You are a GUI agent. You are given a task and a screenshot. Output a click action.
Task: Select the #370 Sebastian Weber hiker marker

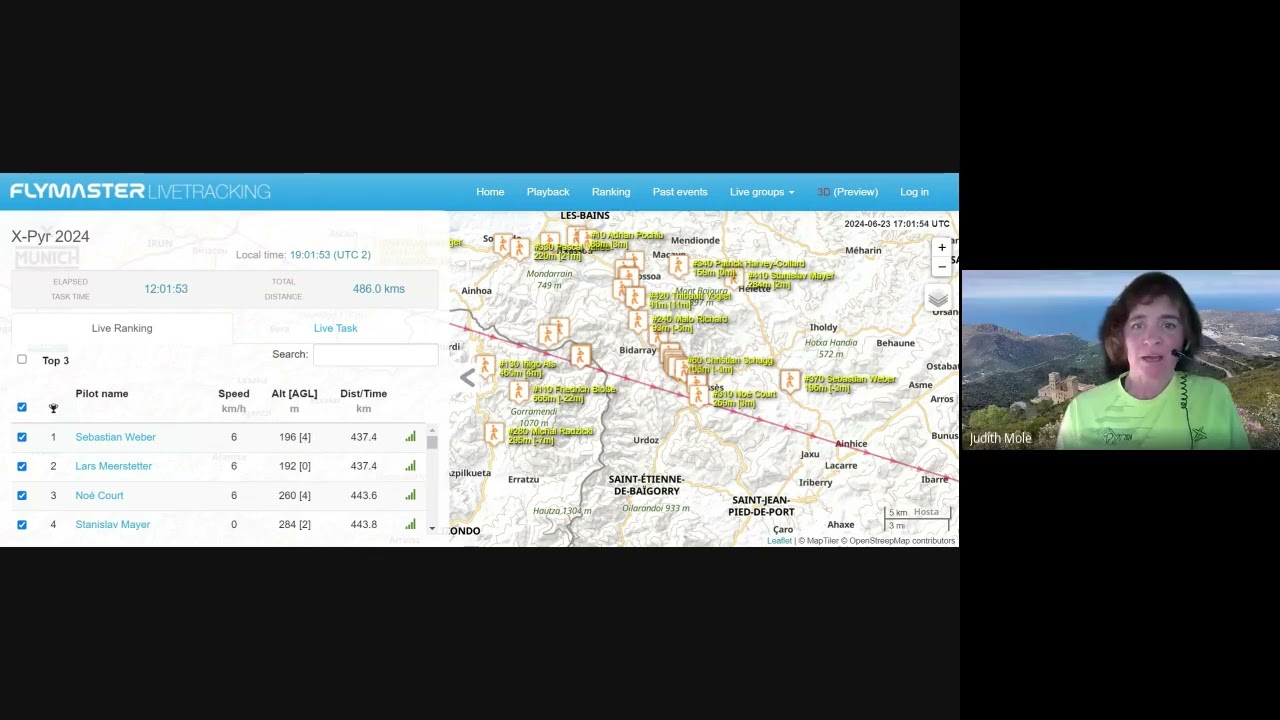pos(789,381)
